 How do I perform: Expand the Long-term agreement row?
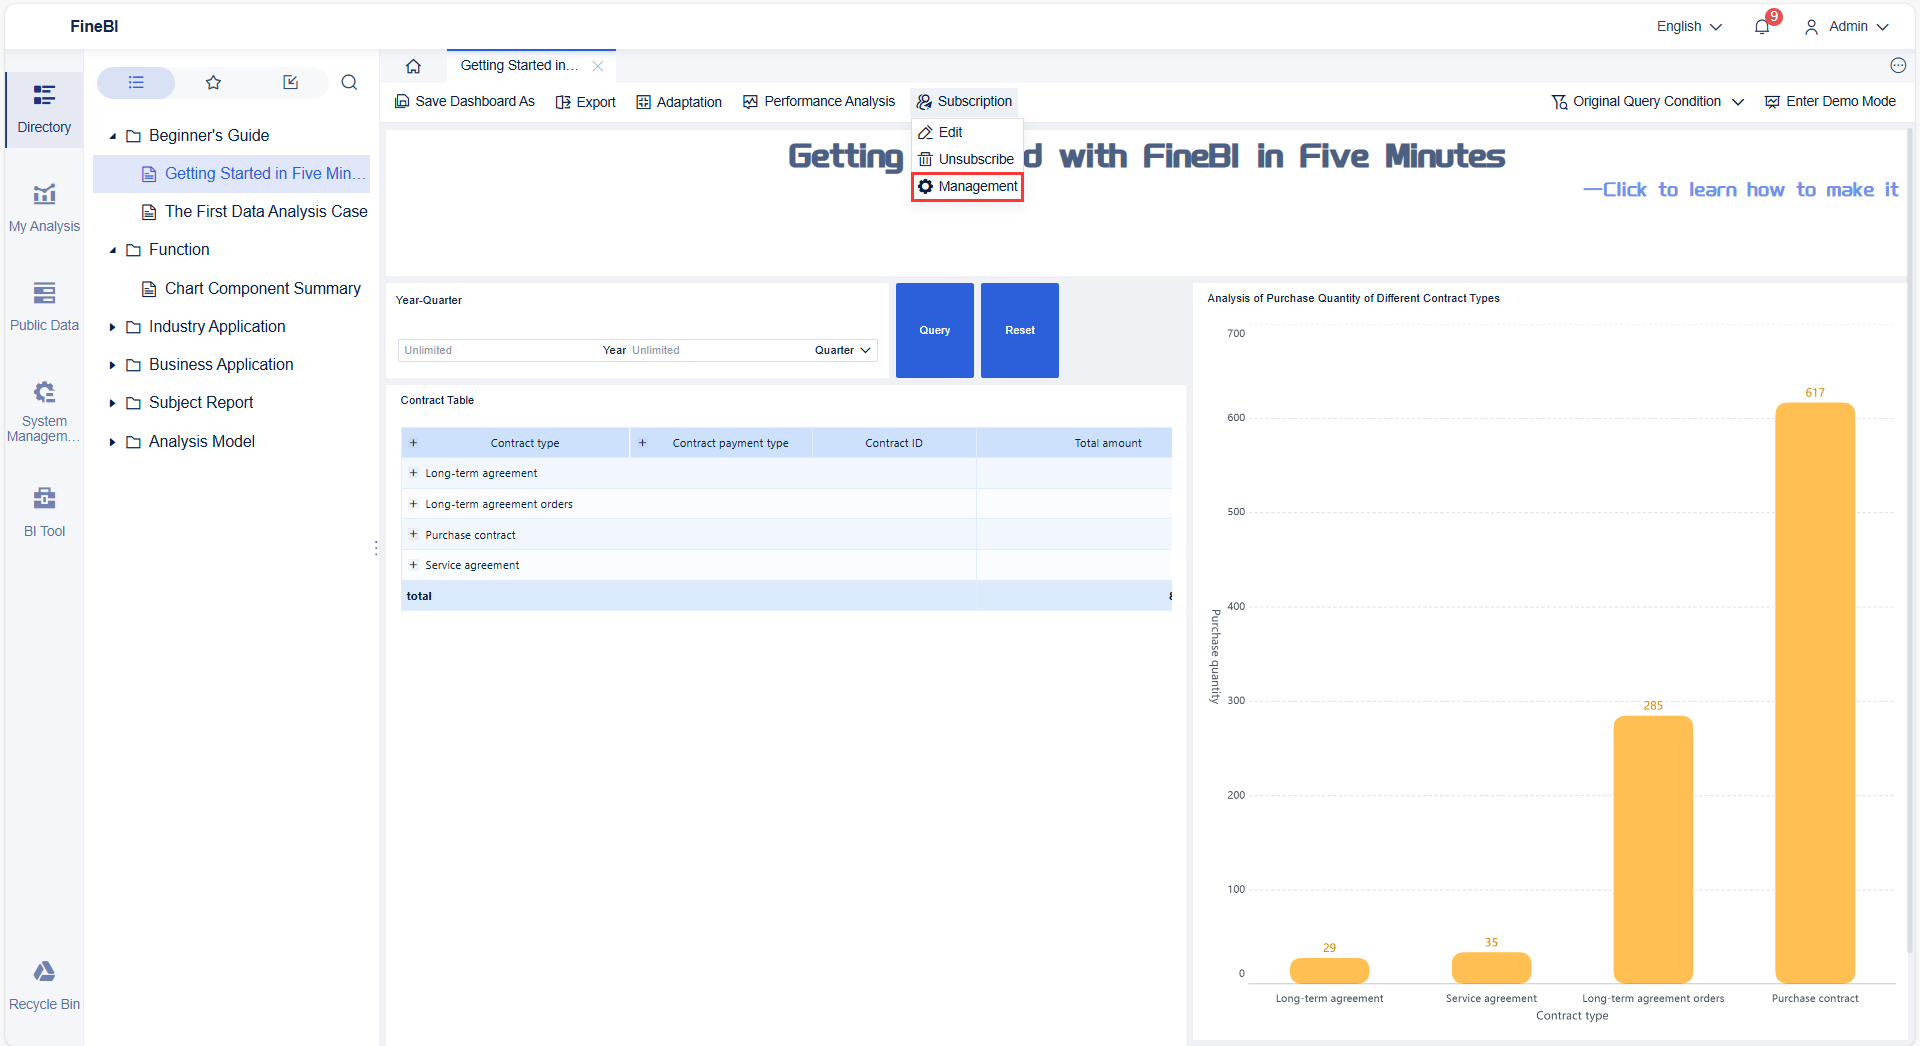click(413, 473)
